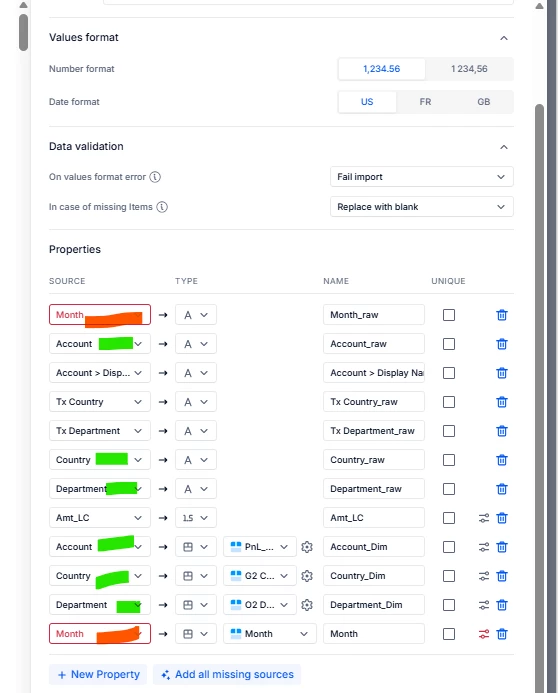
Task: Open the Fail import dropdown
Action: 421,177
